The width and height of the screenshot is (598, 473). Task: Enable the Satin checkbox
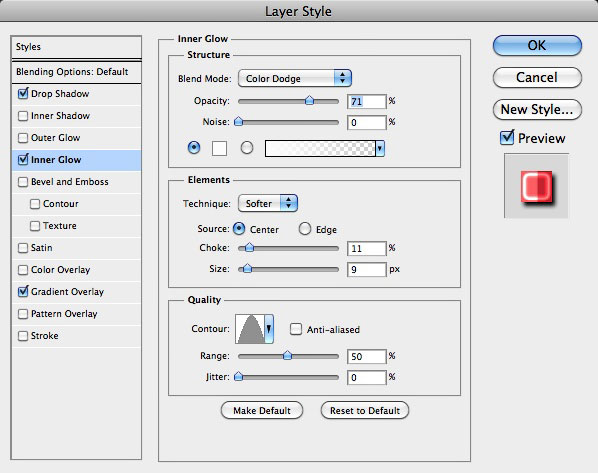23,248
